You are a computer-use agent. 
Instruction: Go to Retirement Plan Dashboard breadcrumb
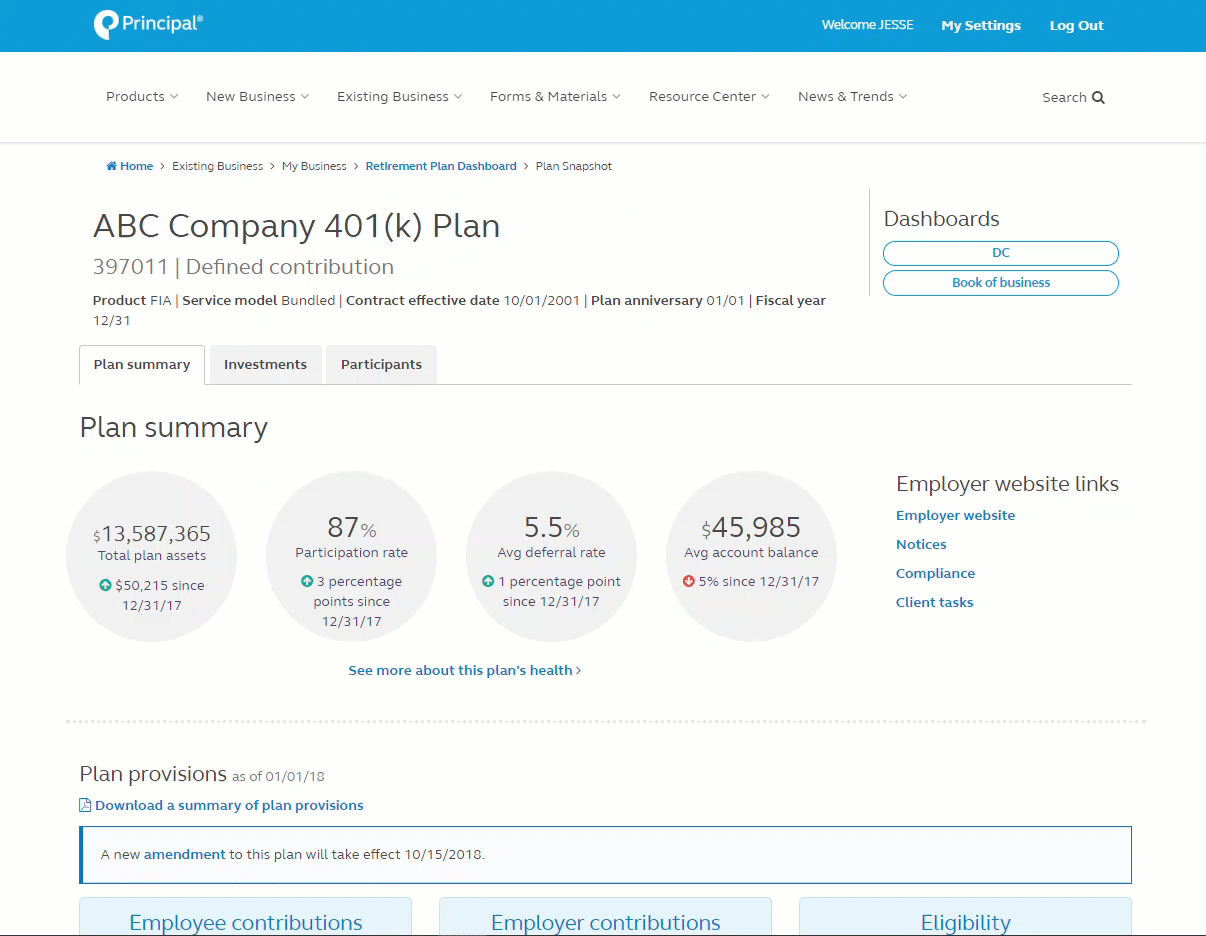[x=440, y=166]
